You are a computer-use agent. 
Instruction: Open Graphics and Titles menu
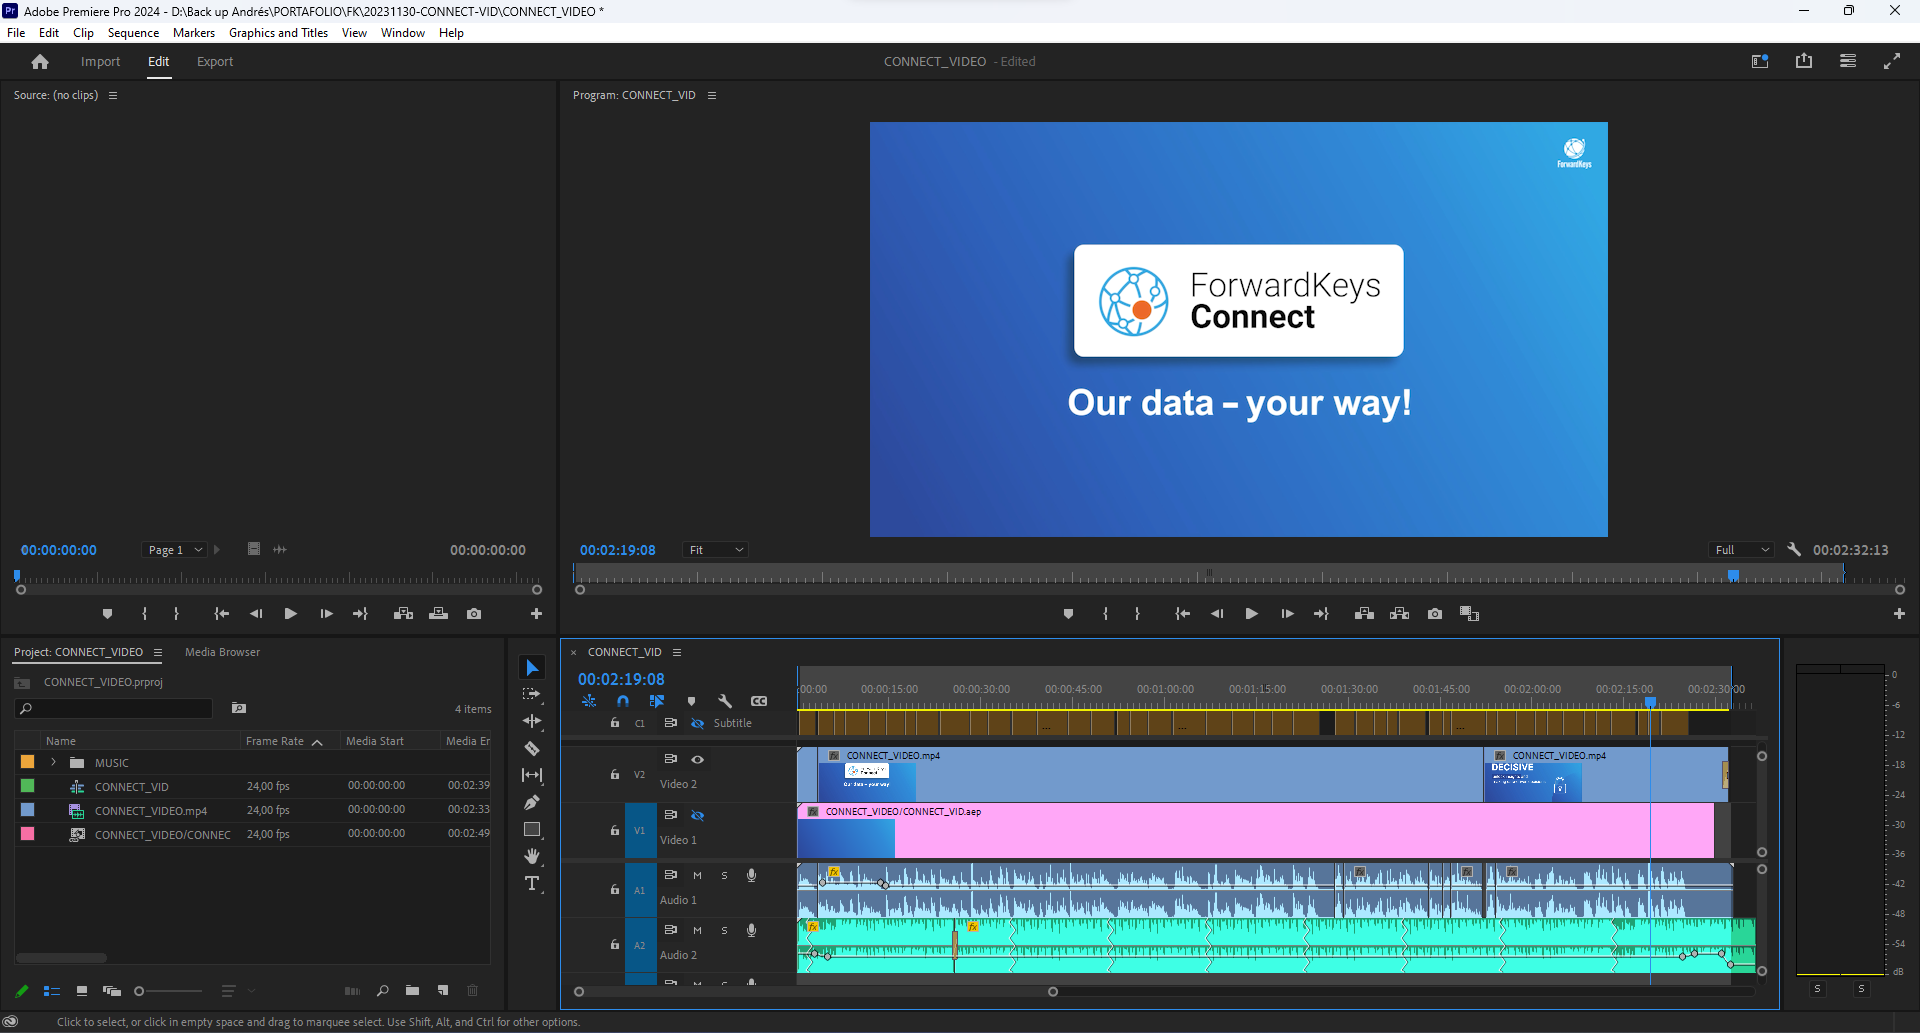point(278,33)
